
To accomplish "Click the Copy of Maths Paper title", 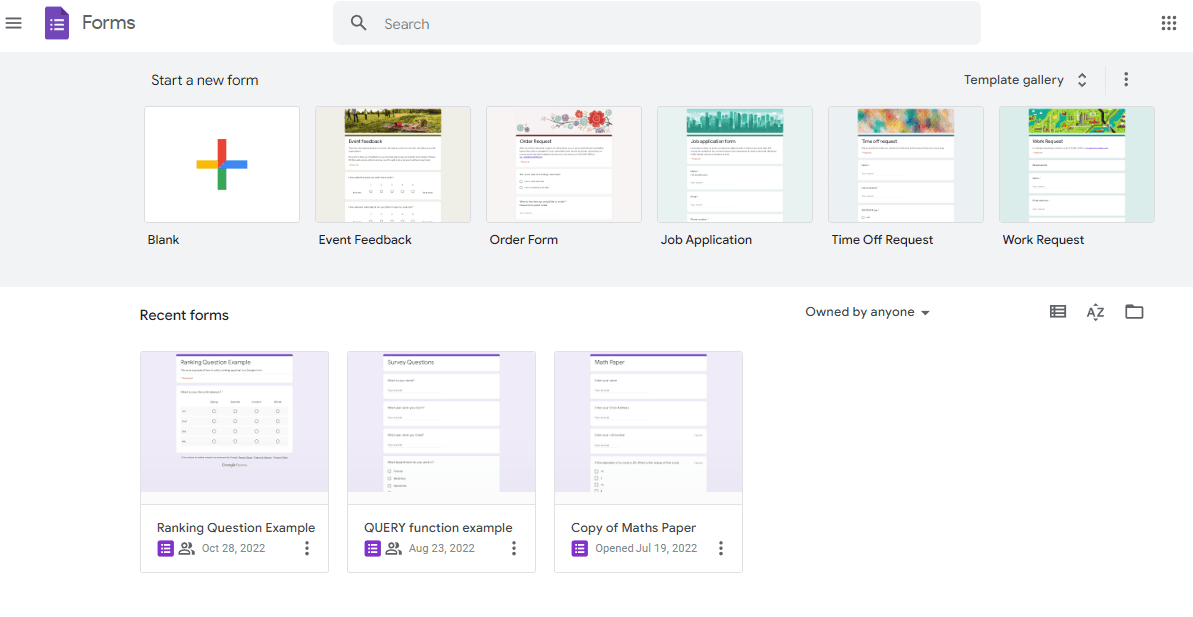I will pos(634,527).
